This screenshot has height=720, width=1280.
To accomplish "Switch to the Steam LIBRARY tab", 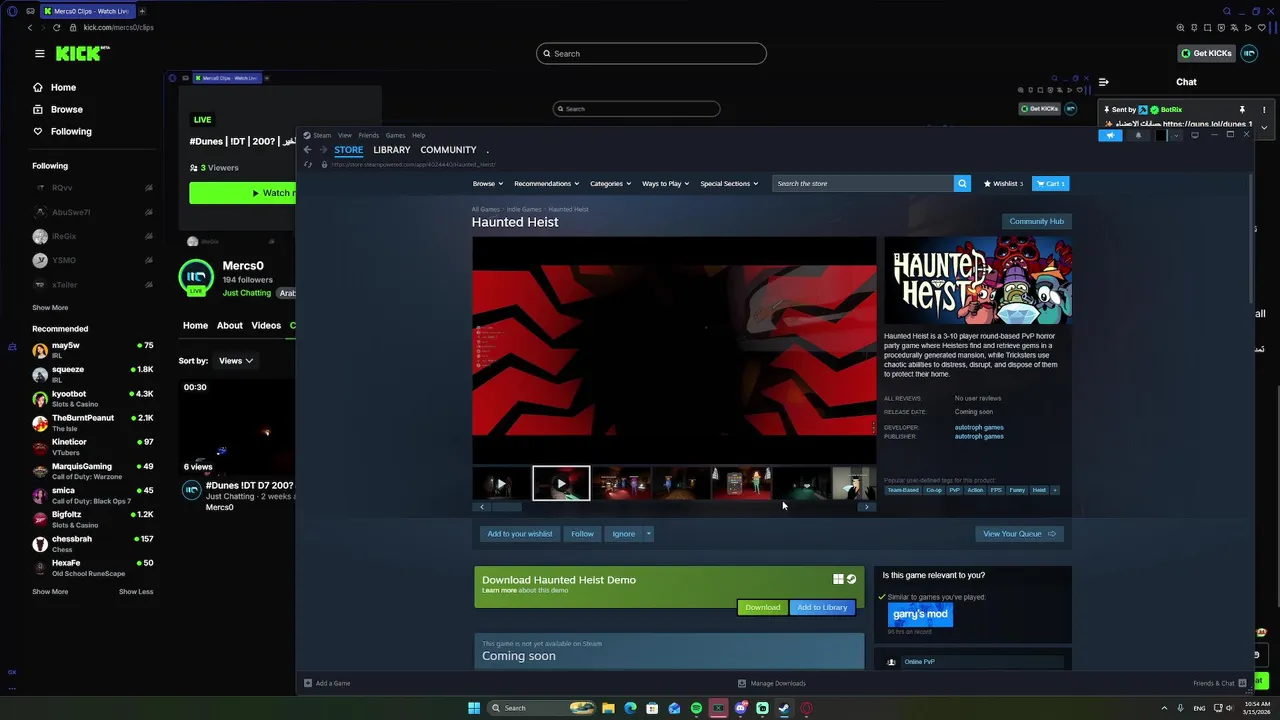I will 392,150.
